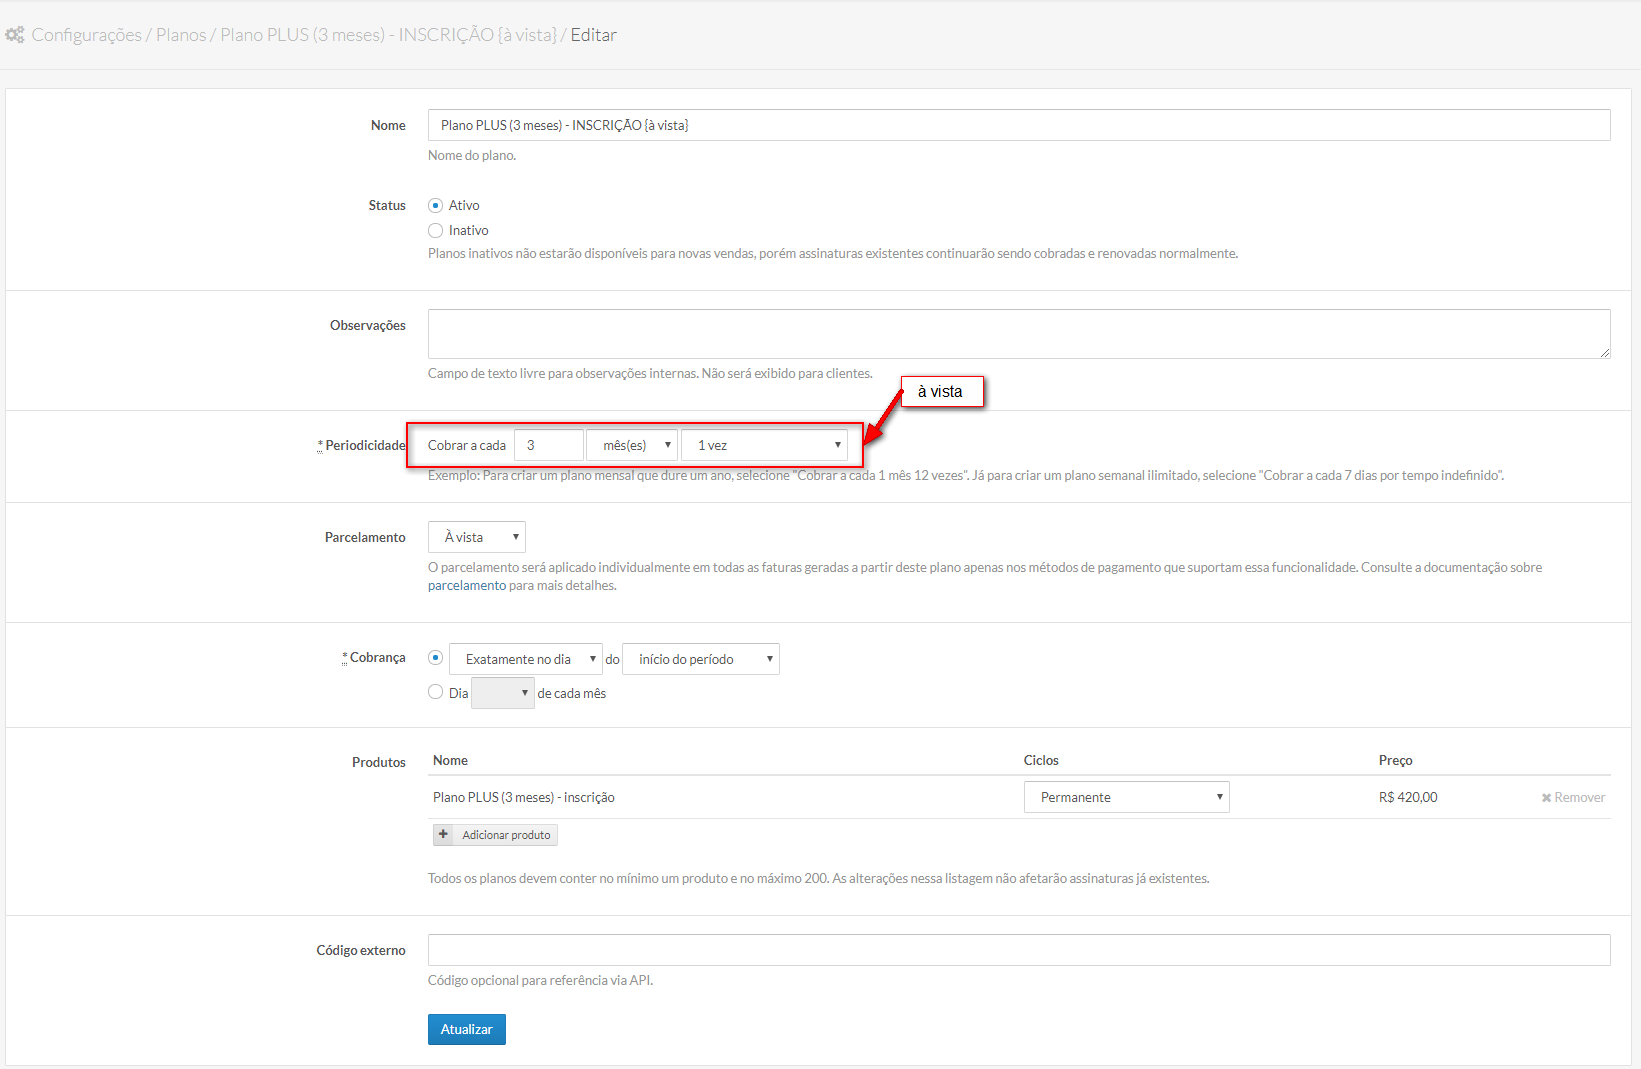Click the Código externo input field

[x=1018, y=950]
